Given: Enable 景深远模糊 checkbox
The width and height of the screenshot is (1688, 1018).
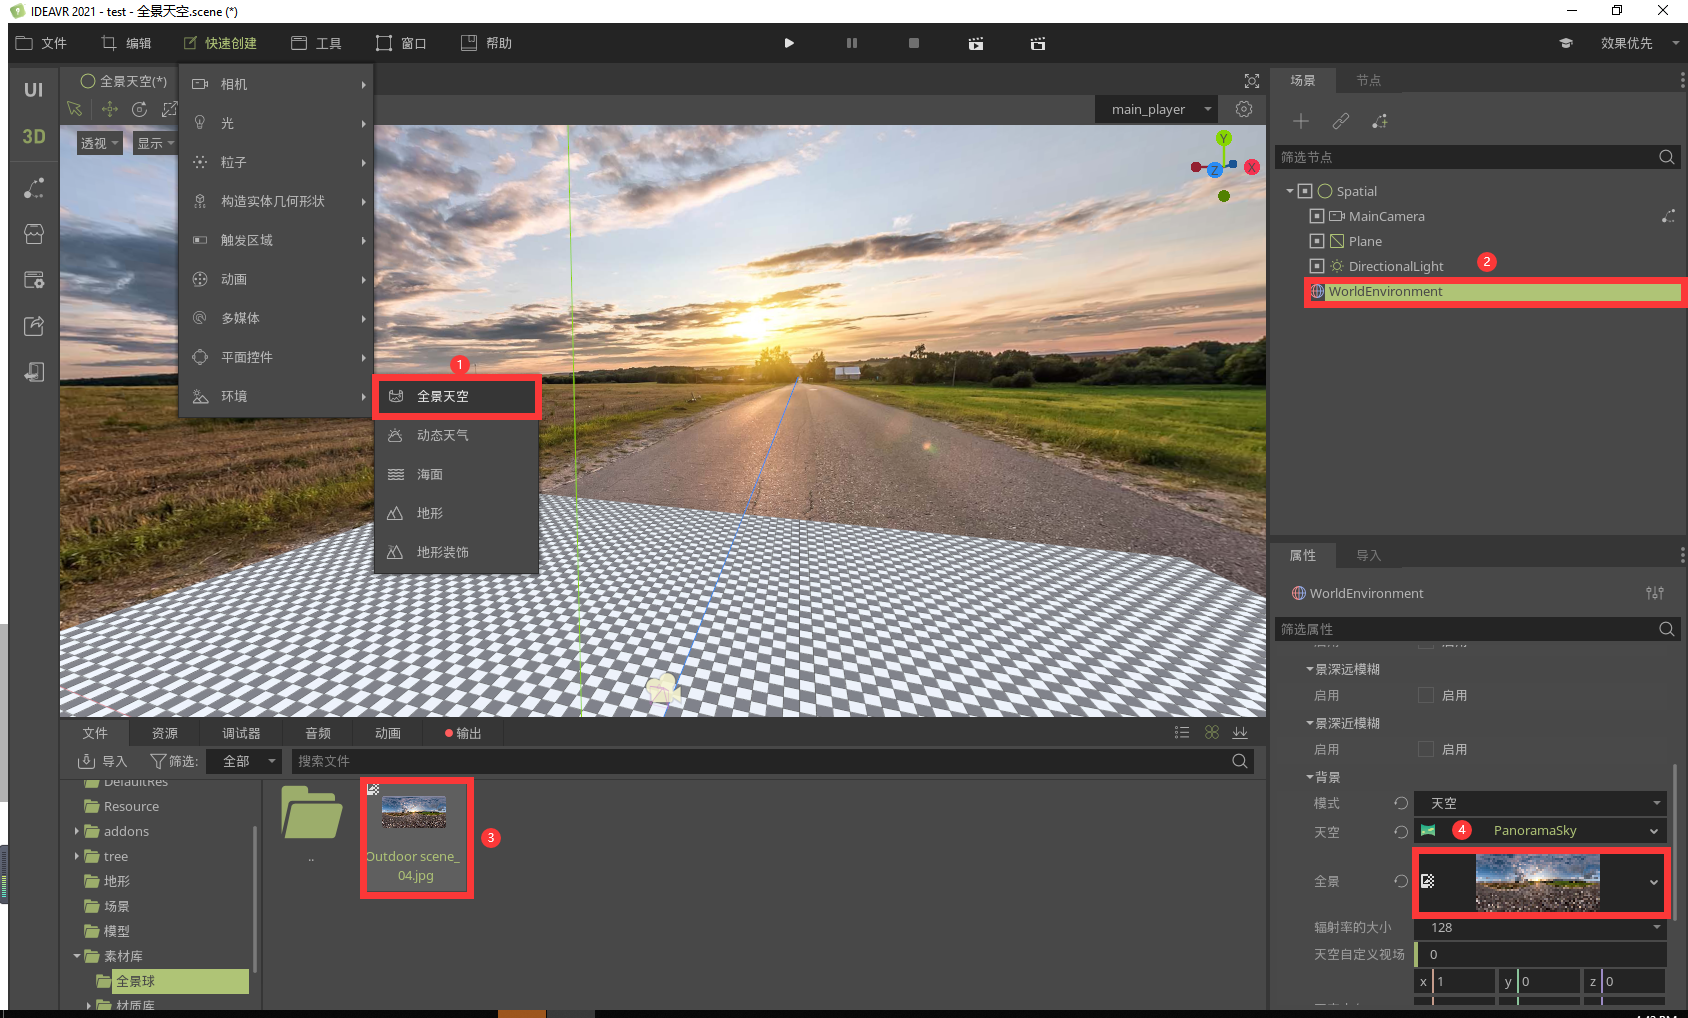Looking at the screenshot, I should pyautogui.click(x=1426, y=695).
